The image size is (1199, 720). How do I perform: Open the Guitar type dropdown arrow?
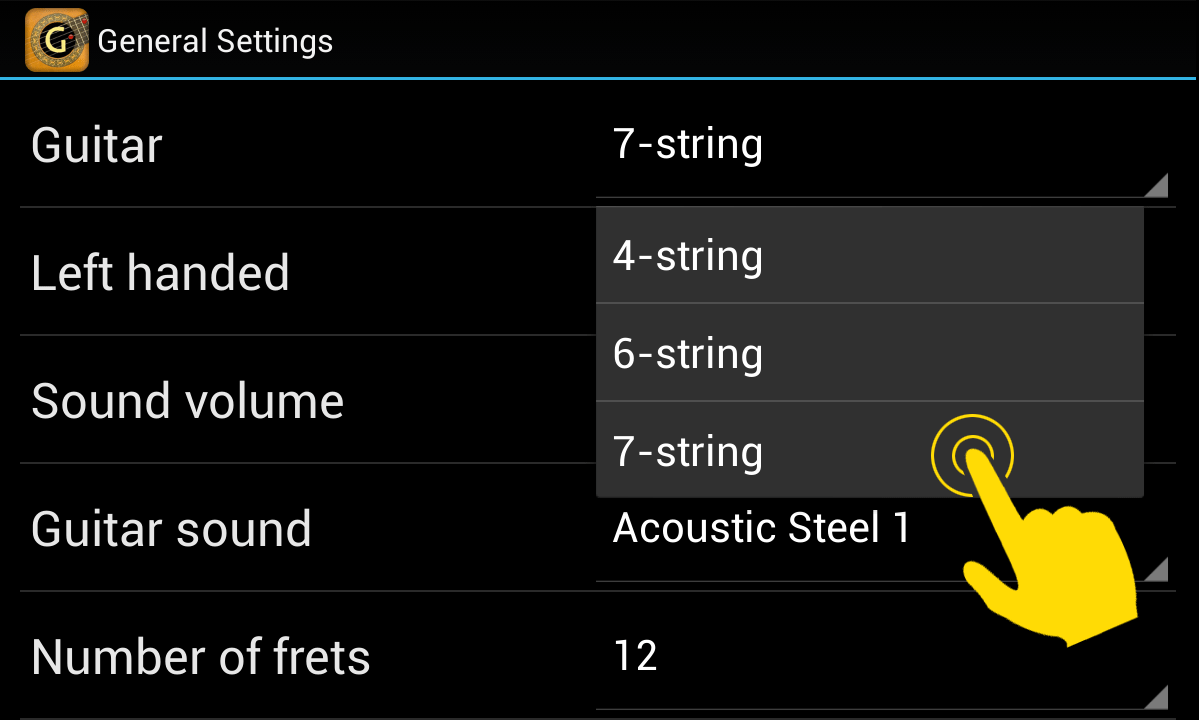(x=1155, y=185)
